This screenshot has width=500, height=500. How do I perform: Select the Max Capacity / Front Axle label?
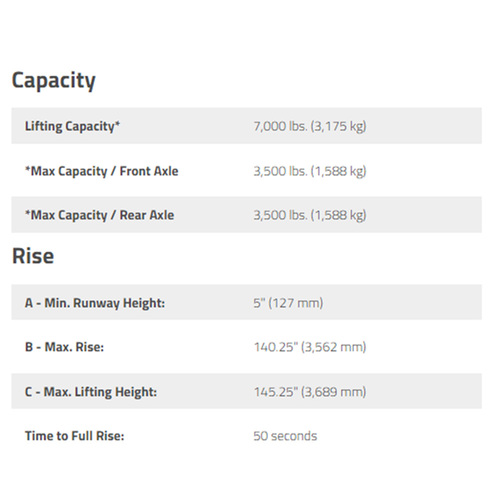tap(102, 171)
